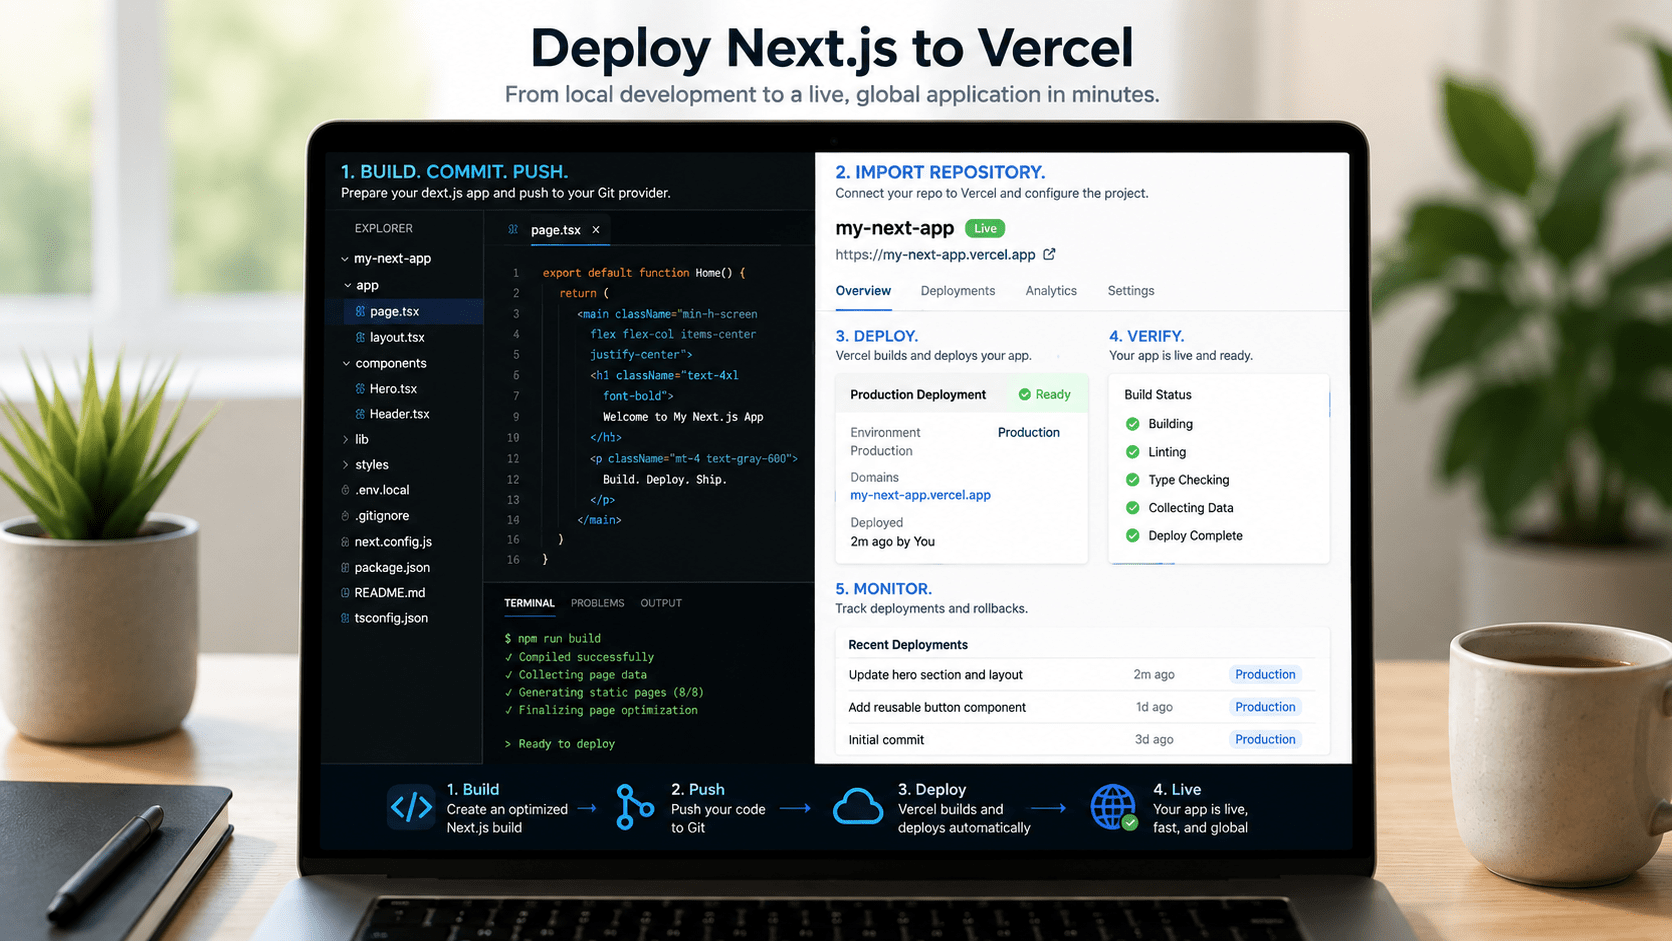1672x941 pixels.
Task: Click the green Live badge
Action: [x=985, y=229]
